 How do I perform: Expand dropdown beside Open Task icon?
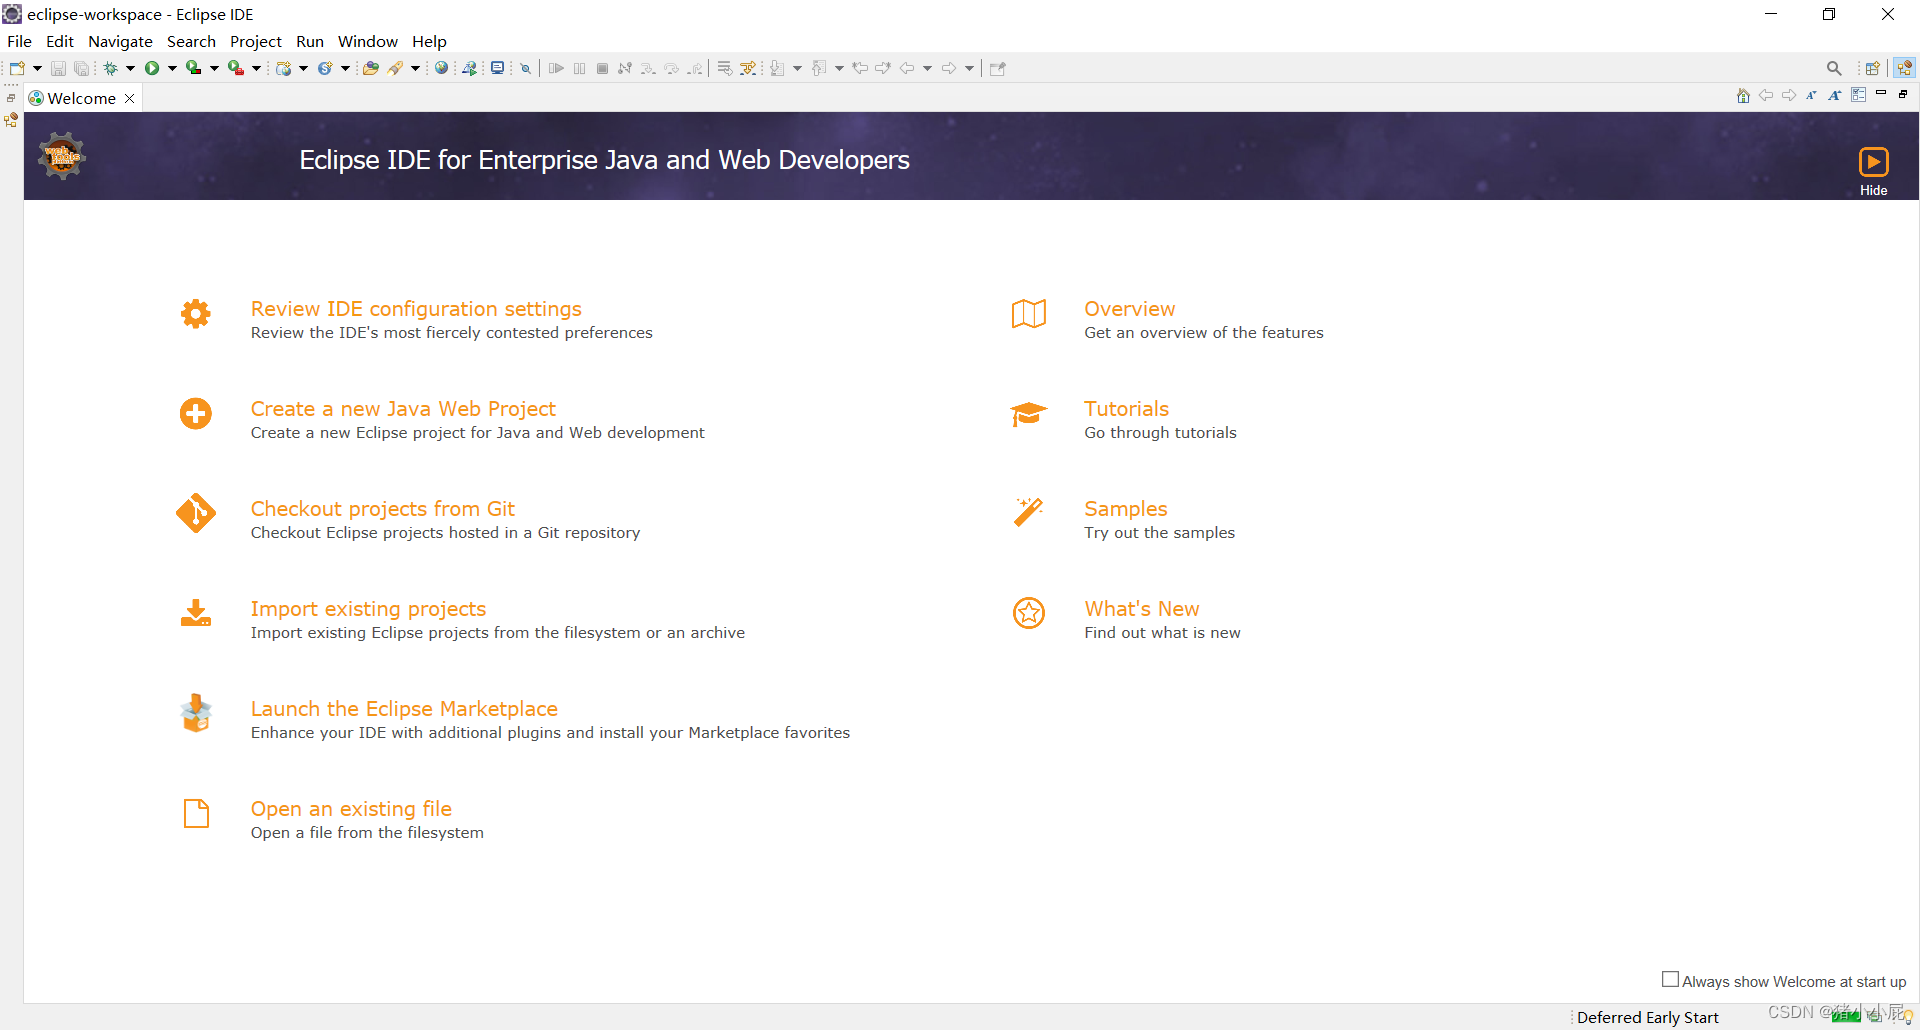[x=415, y=68]
